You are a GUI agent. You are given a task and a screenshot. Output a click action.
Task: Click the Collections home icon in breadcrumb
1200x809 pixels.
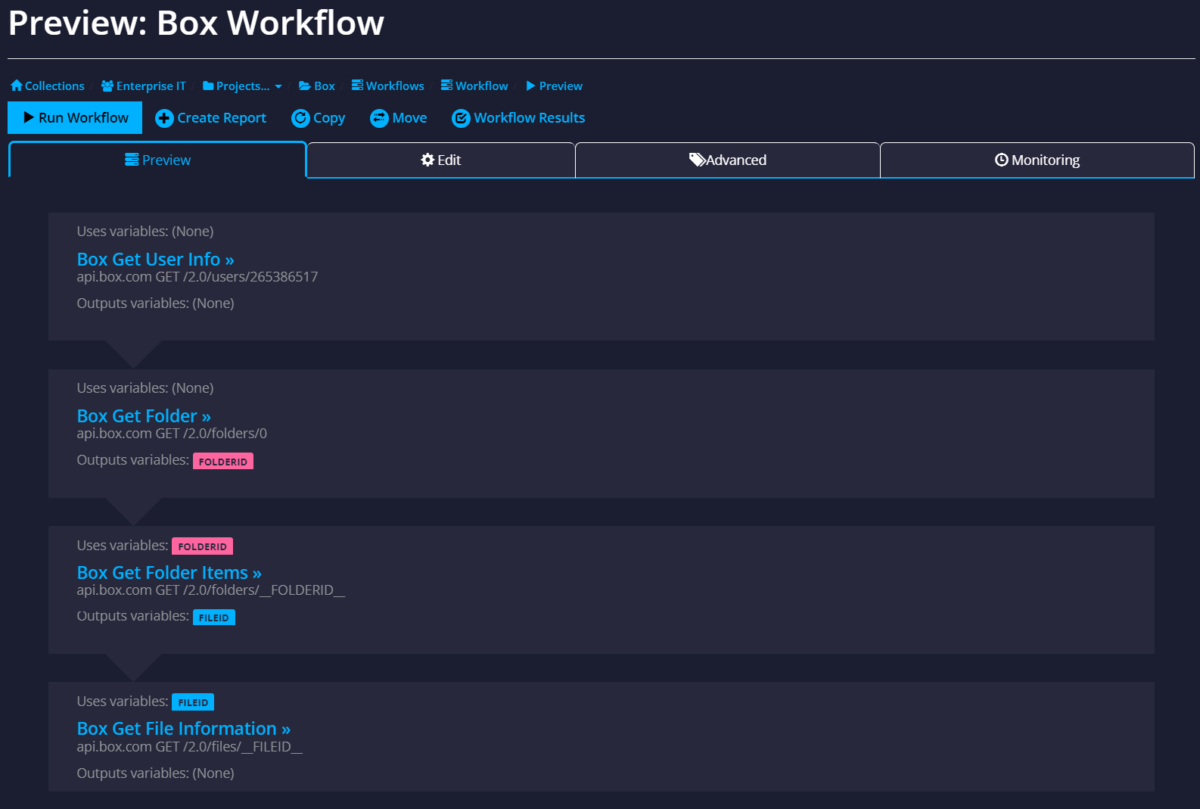click(x=16, y=86)
